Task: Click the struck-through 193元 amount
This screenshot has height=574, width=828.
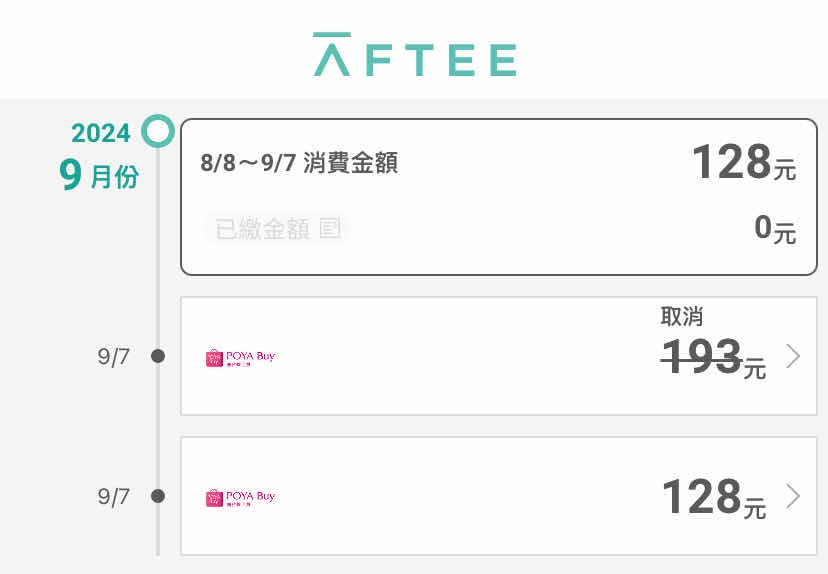Action: click(713, 358)
